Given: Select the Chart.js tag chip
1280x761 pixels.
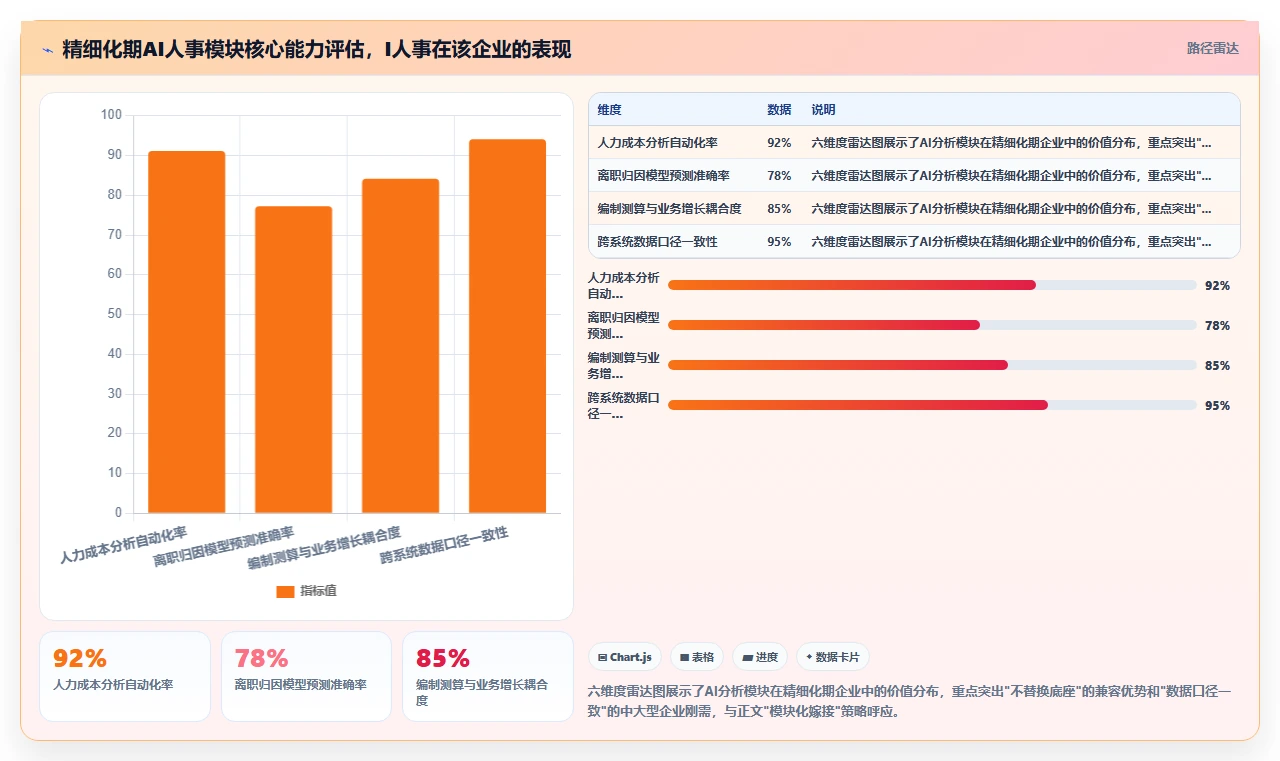Looking at the screenshot, I should (625, 657).
